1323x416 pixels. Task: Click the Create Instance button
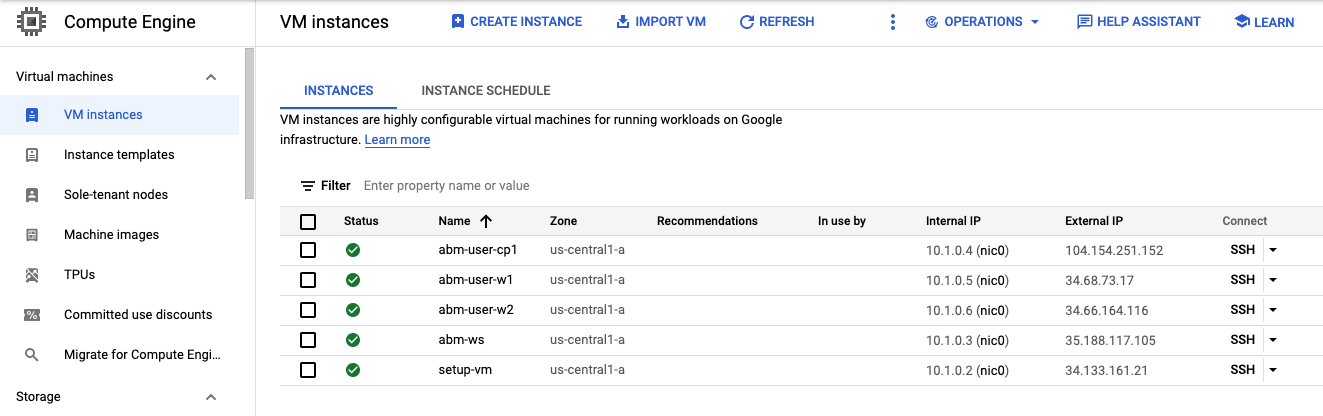[516, 22]
